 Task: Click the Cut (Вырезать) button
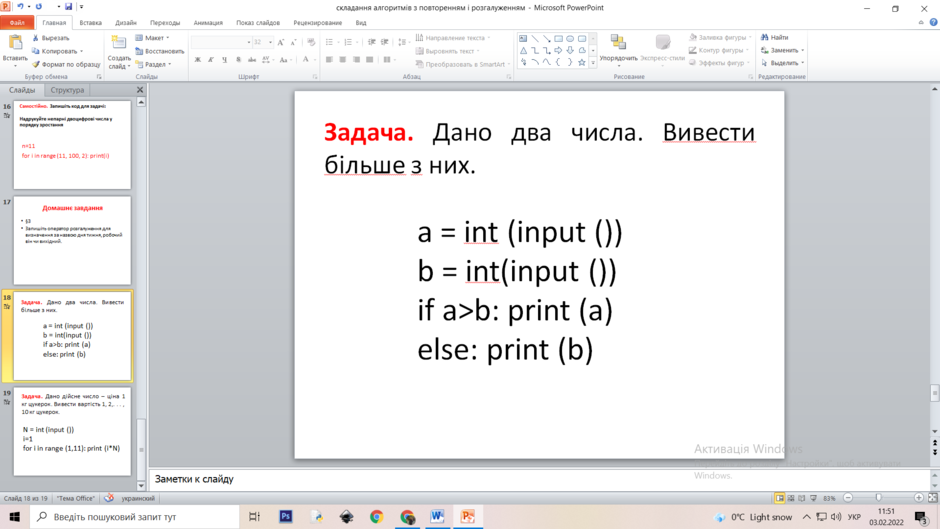point(50,38)
